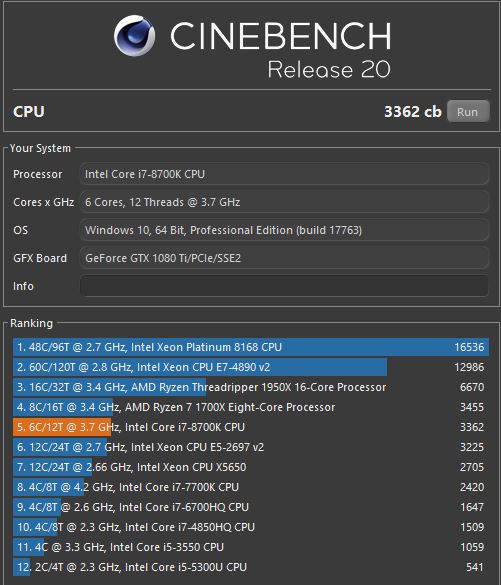Viewport: 501px width, 585px height.
Task: Select the Core i5-3550 ranking row
Action: 251,547
